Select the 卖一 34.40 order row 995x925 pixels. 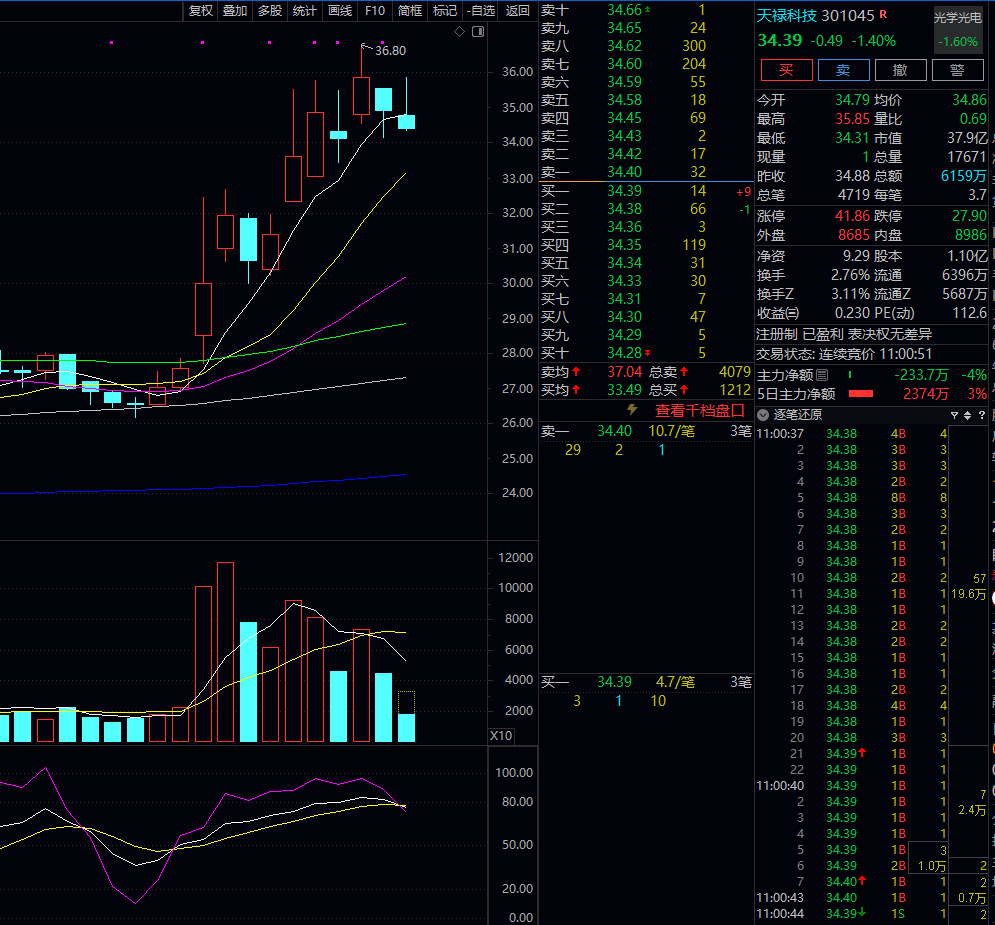[646, 172]
